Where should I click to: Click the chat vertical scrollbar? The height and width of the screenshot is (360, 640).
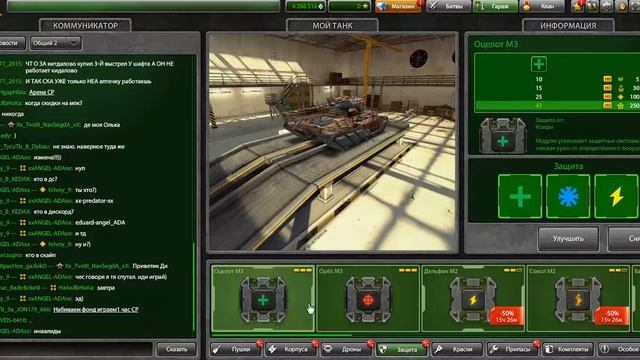pyautogui.click(x=194, y=286)
